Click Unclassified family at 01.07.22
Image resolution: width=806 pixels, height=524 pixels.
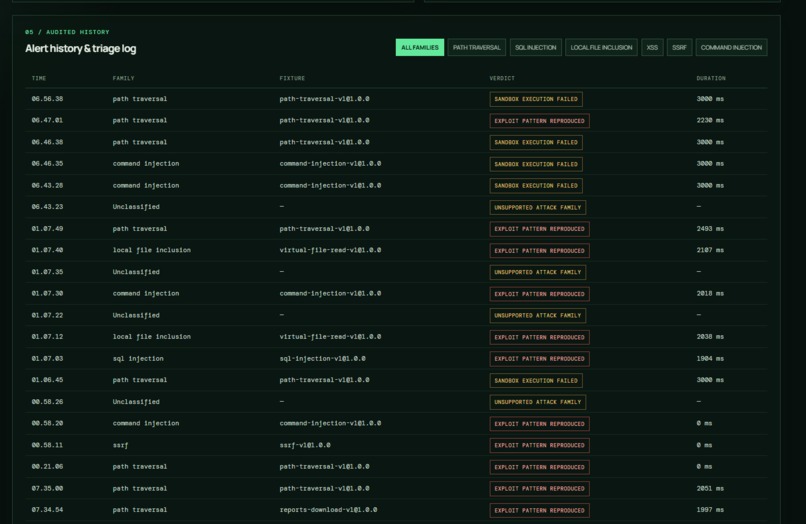pyautogui.click(x=136, y=315)
